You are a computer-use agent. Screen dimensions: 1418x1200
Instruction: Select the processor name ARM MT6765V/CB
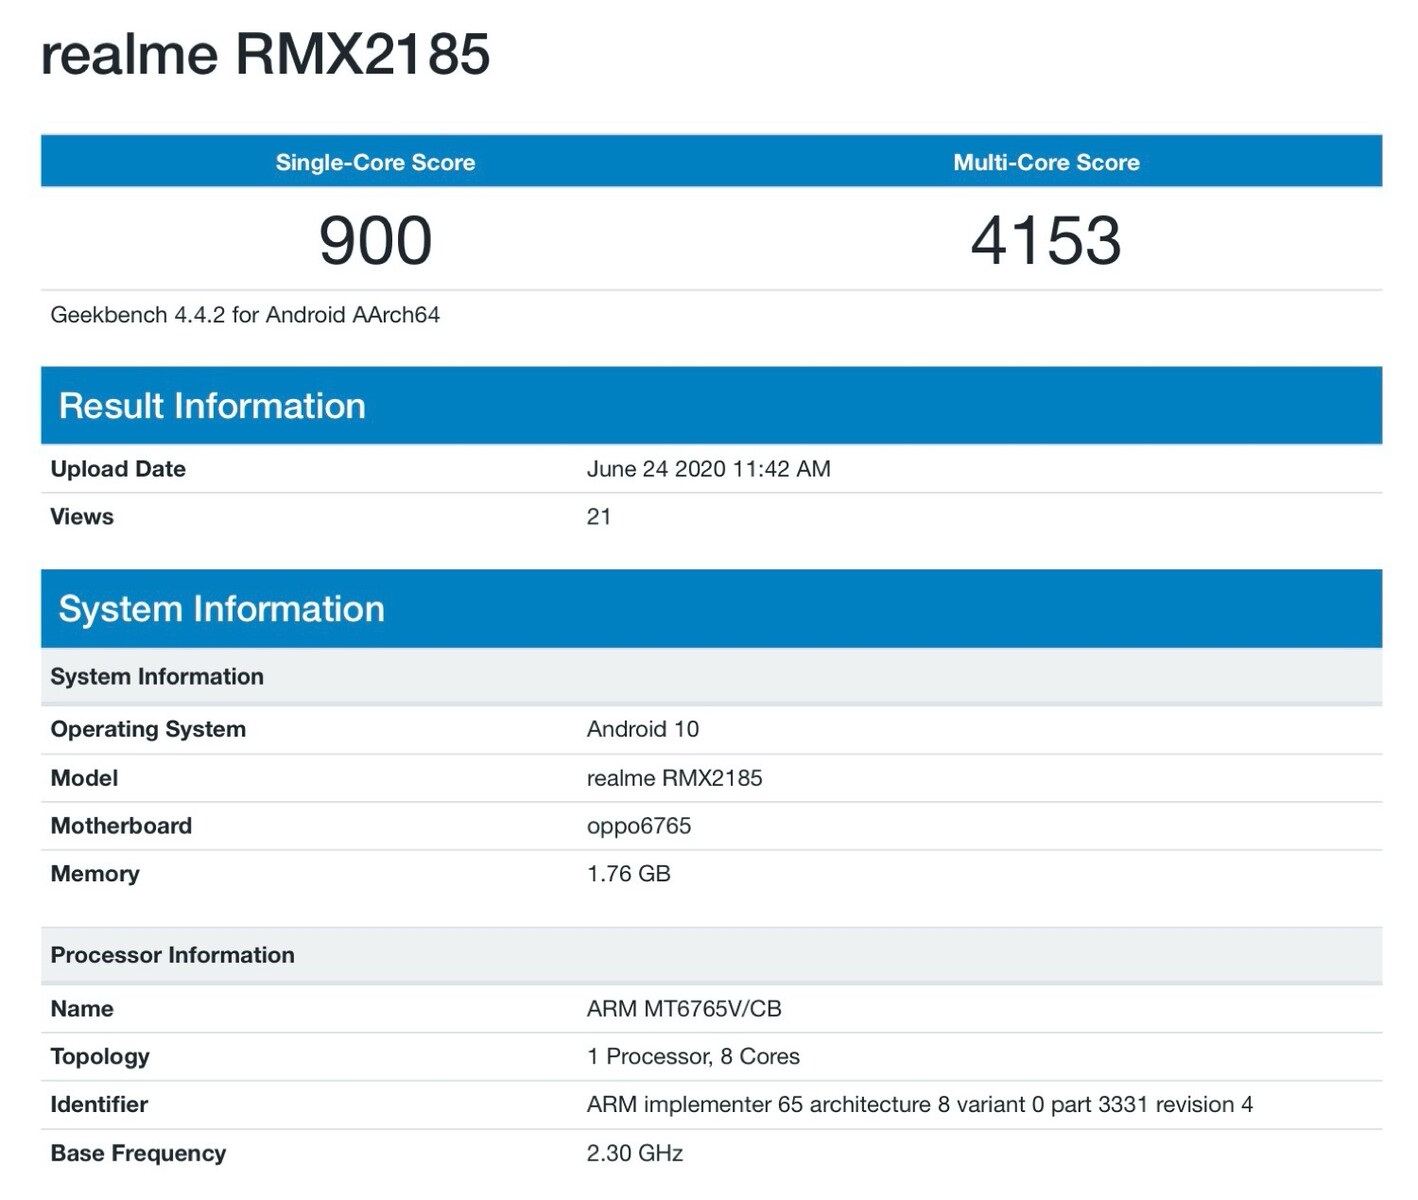[x=684, y=1009]
